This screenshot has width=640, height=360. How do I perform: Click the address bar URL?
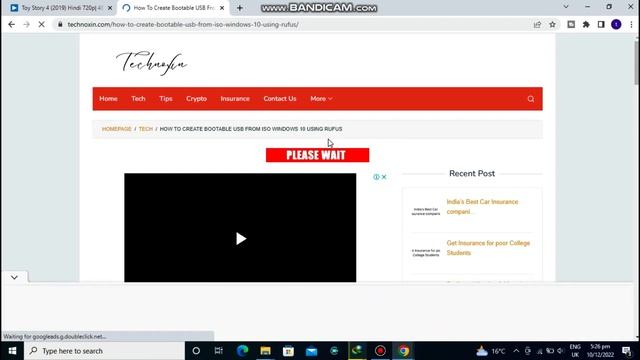[183, 24]
